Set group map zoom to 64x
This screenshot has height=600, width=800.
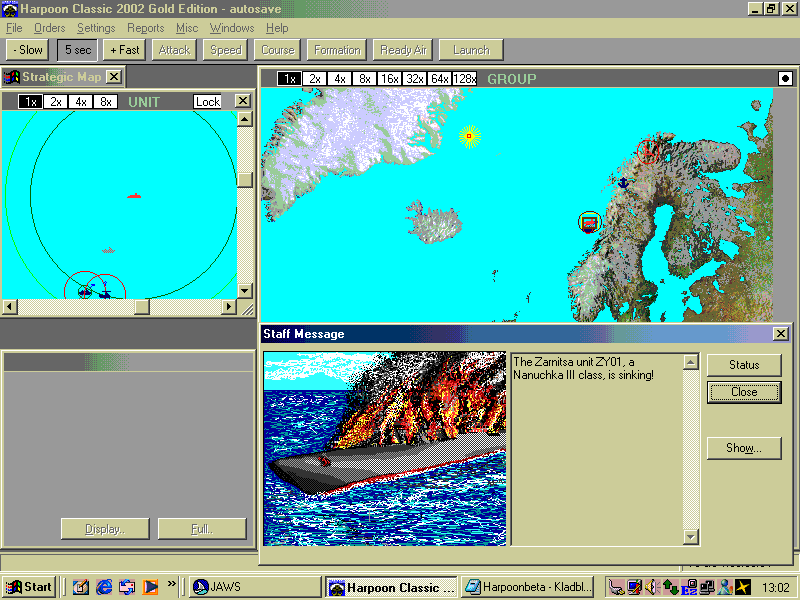tap(439, 79)
